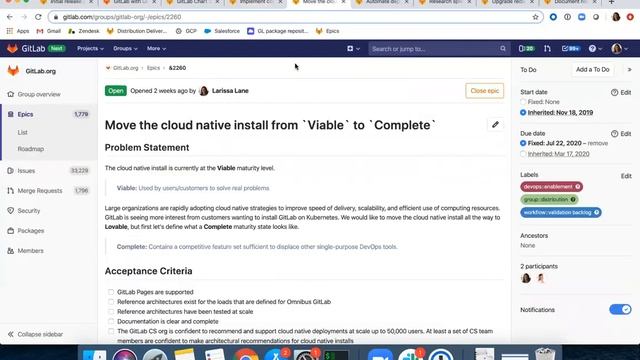The image size is (640, 360).
Task: Click Collapse sidebar
Action: click(x=35, y=334)
